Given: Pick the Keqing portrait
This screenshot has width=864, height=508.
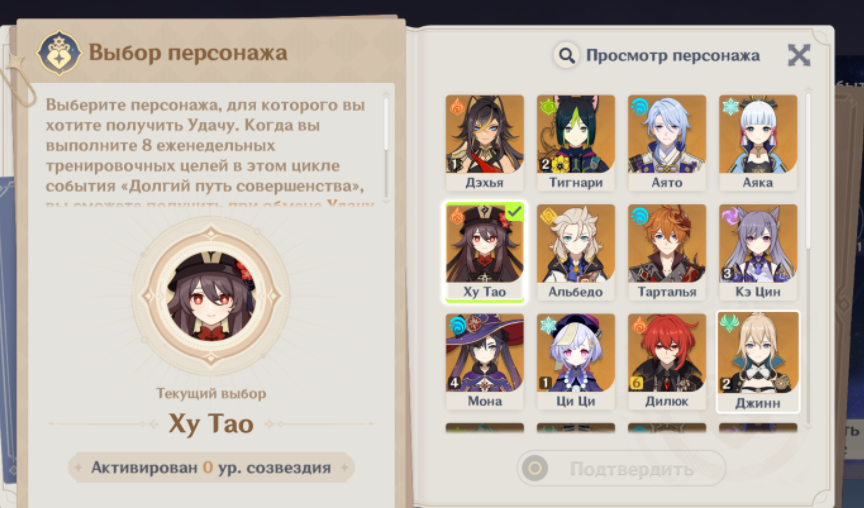Looking at the screenshot, I should point(758,252).
